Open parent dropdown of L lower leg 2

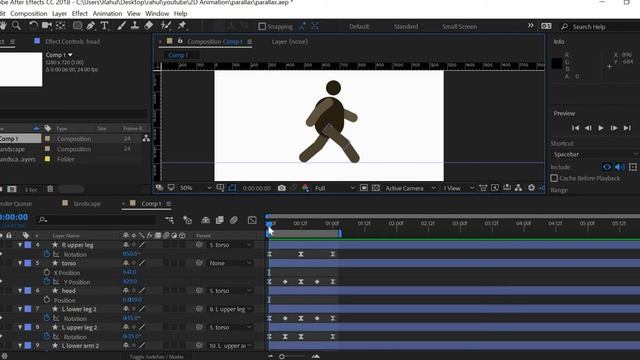pyautogui.click(x=230, y=309)
